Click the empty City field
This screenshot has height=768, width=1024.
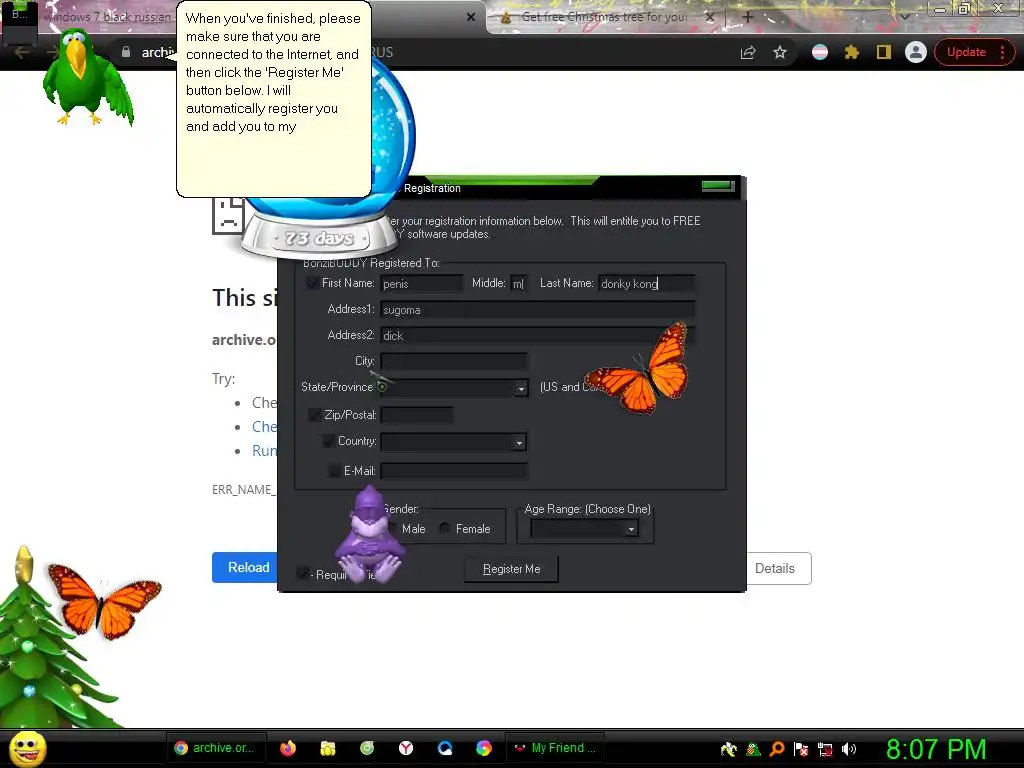(x=454, y=361)
